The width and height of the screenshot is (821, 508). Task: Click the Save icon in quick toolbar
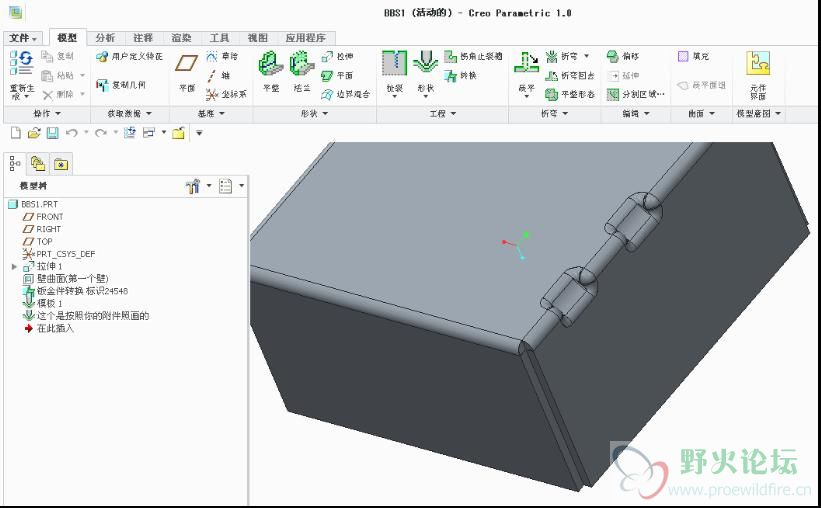52,133
